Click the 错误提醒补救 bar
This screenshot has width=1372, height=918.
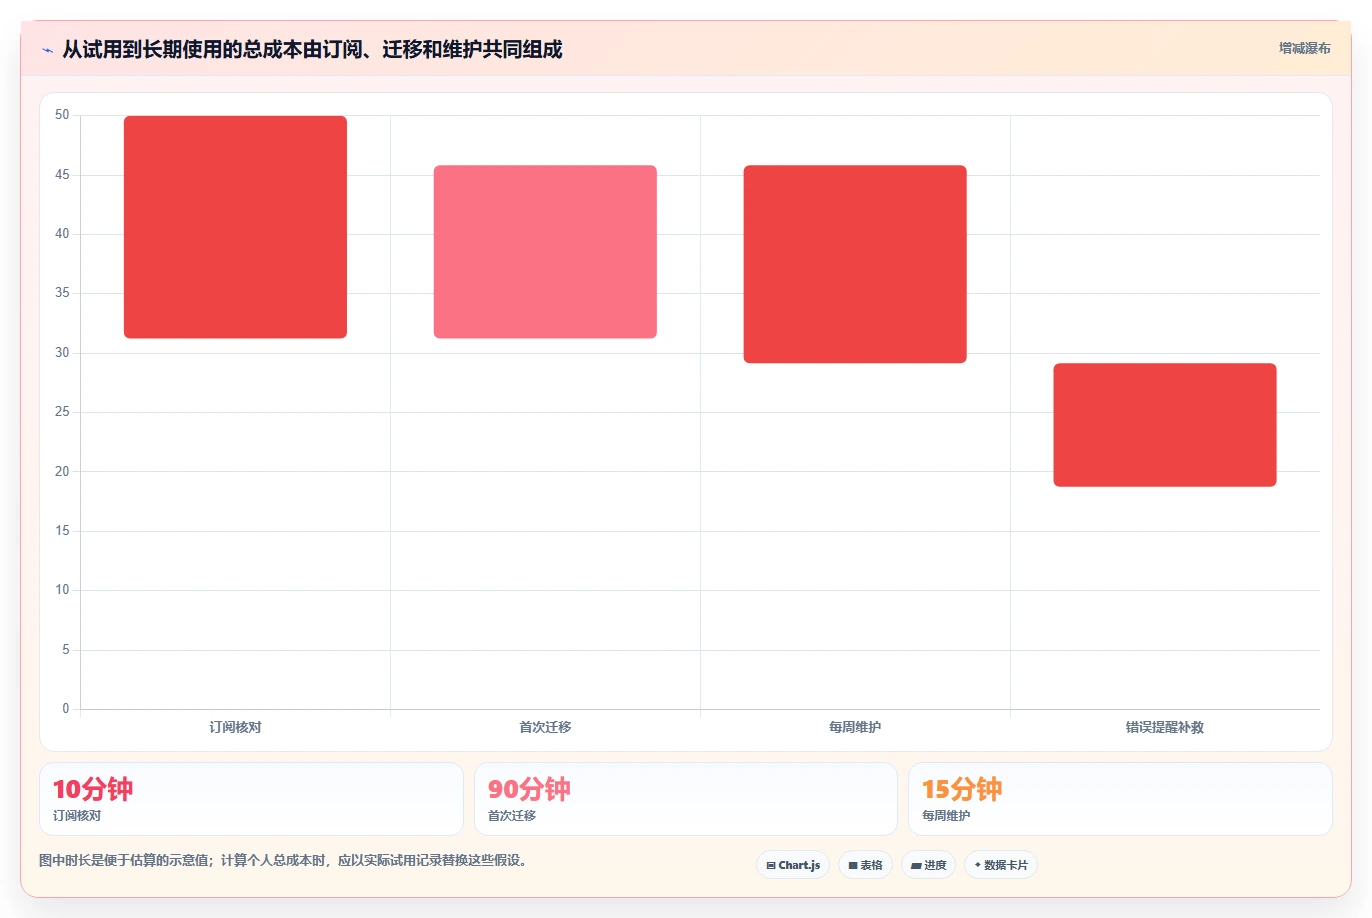pyautogui.click(x=1165, y=425)
